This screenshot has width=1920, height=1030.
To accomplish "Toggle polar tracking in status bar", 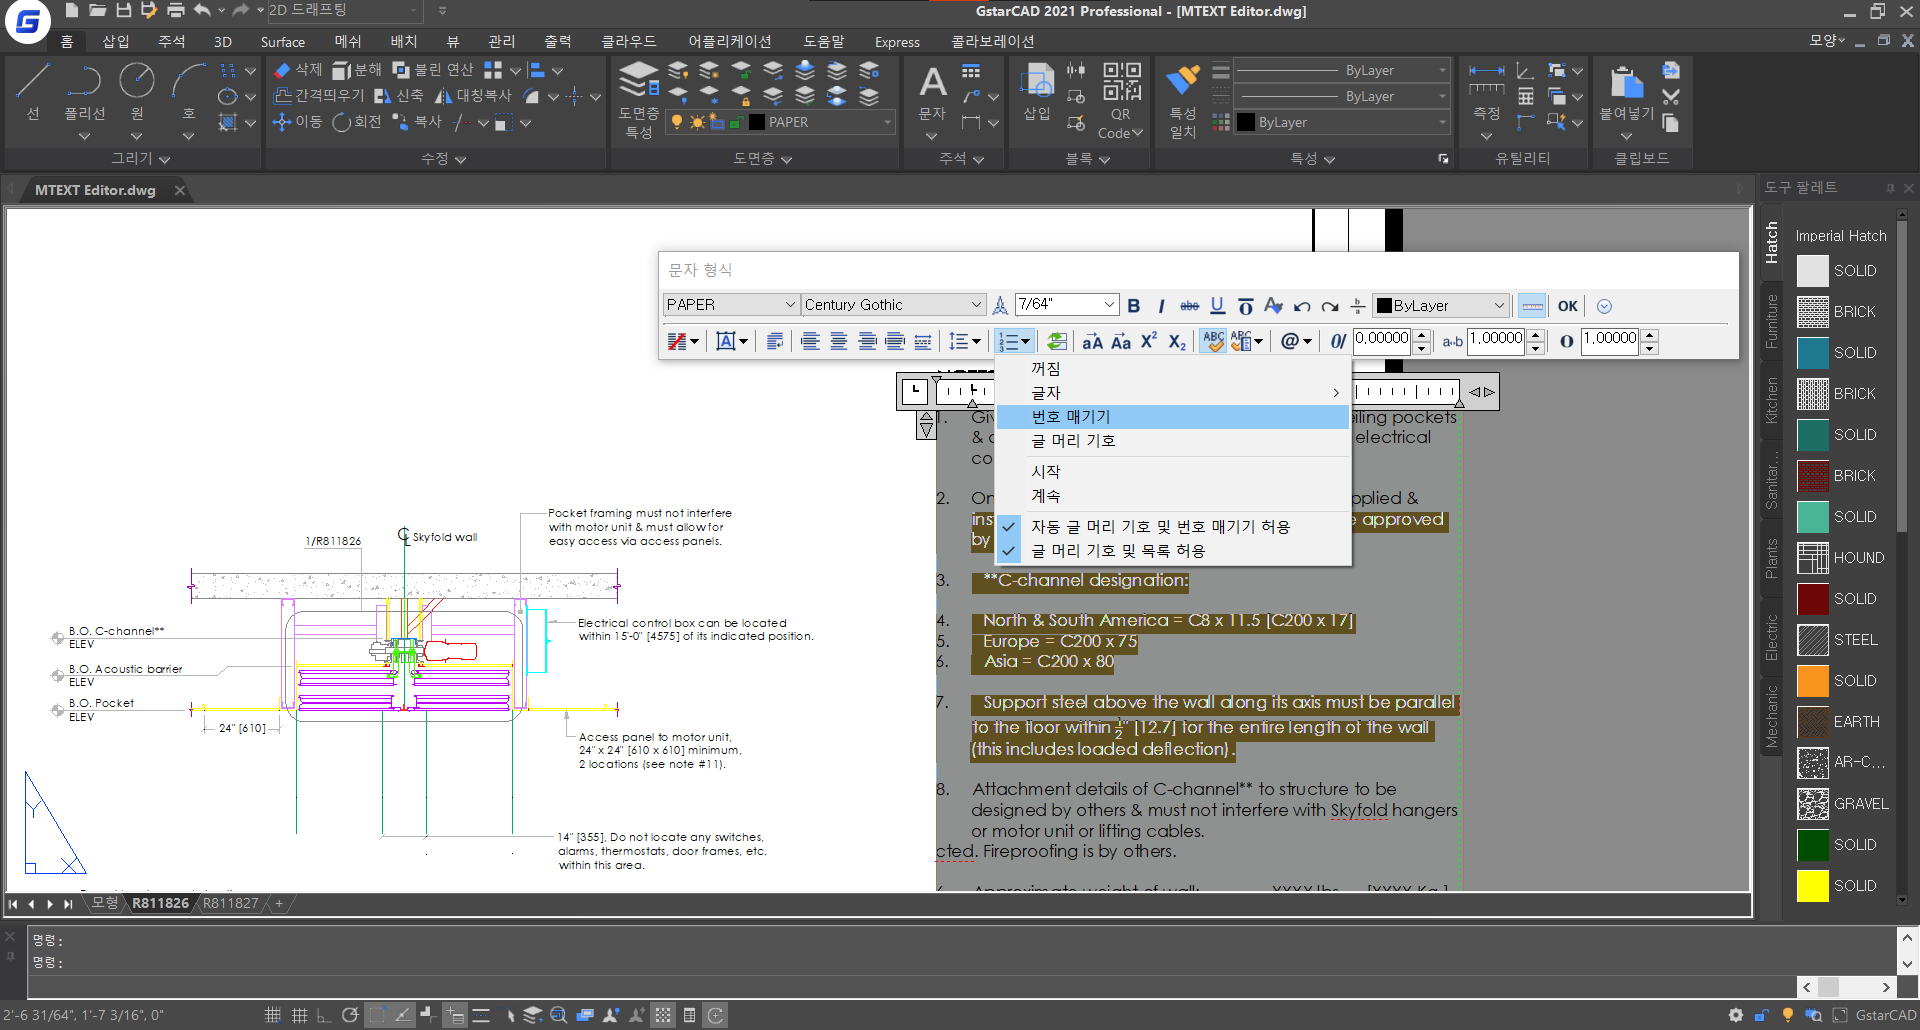I will point(350,1015).
